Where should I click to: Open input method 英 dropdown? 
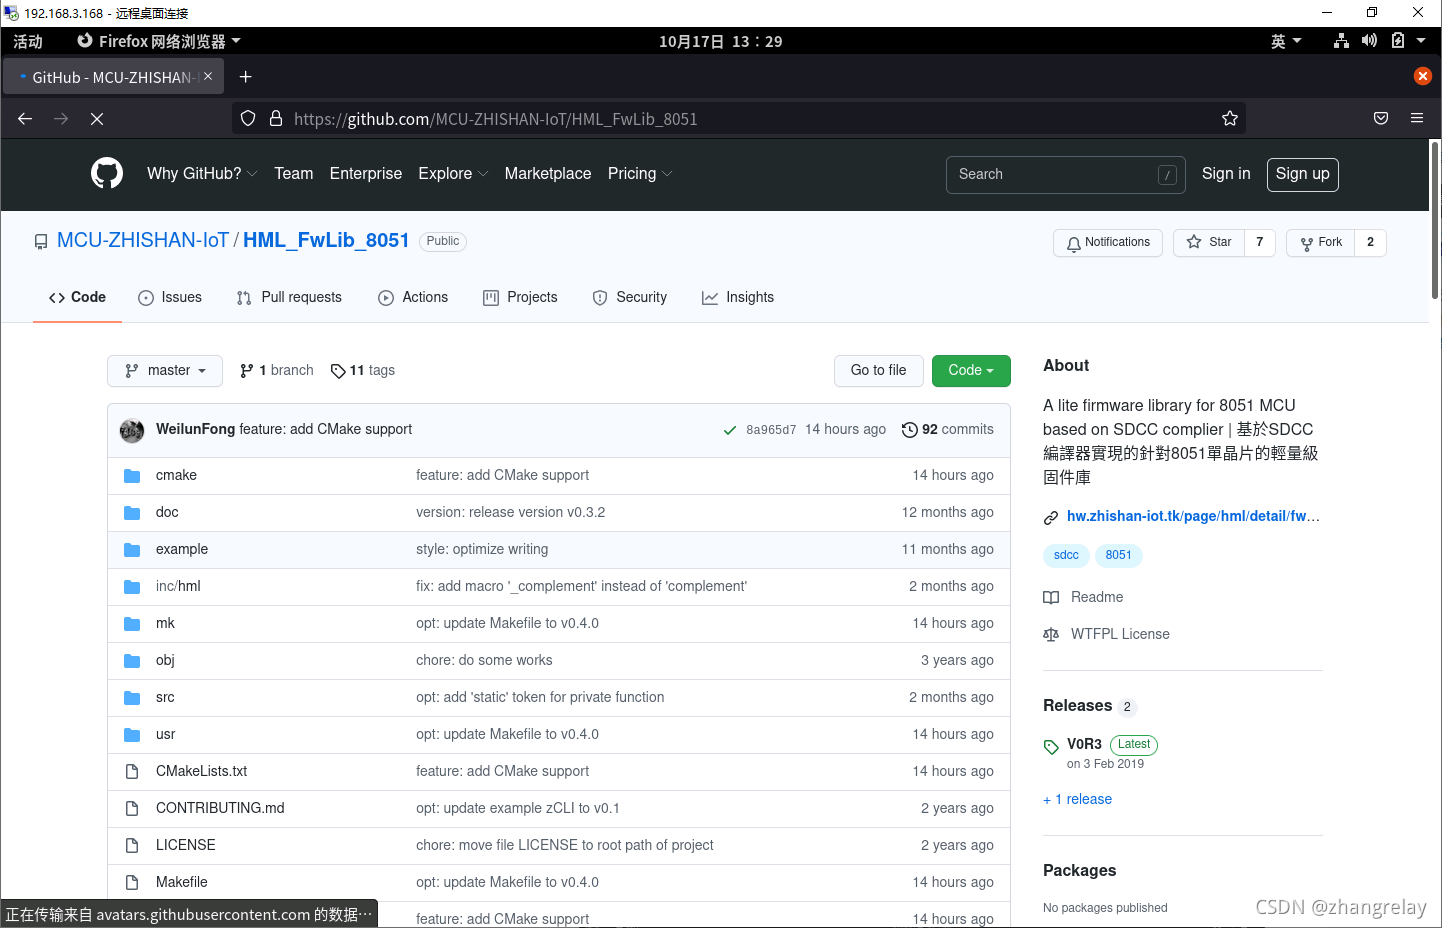click(x=1286, y=41)
